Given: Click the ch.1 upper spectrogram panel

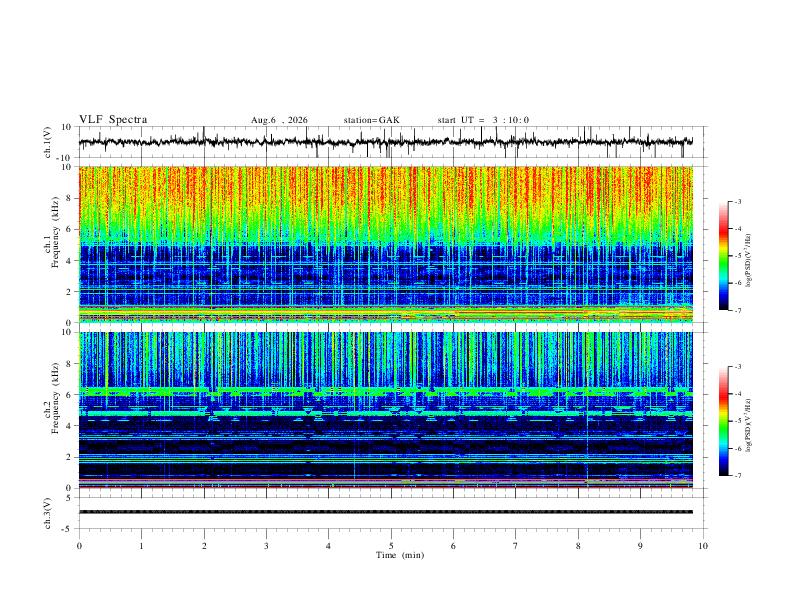Looking at the screenshot, I should [x=386, y=244].
